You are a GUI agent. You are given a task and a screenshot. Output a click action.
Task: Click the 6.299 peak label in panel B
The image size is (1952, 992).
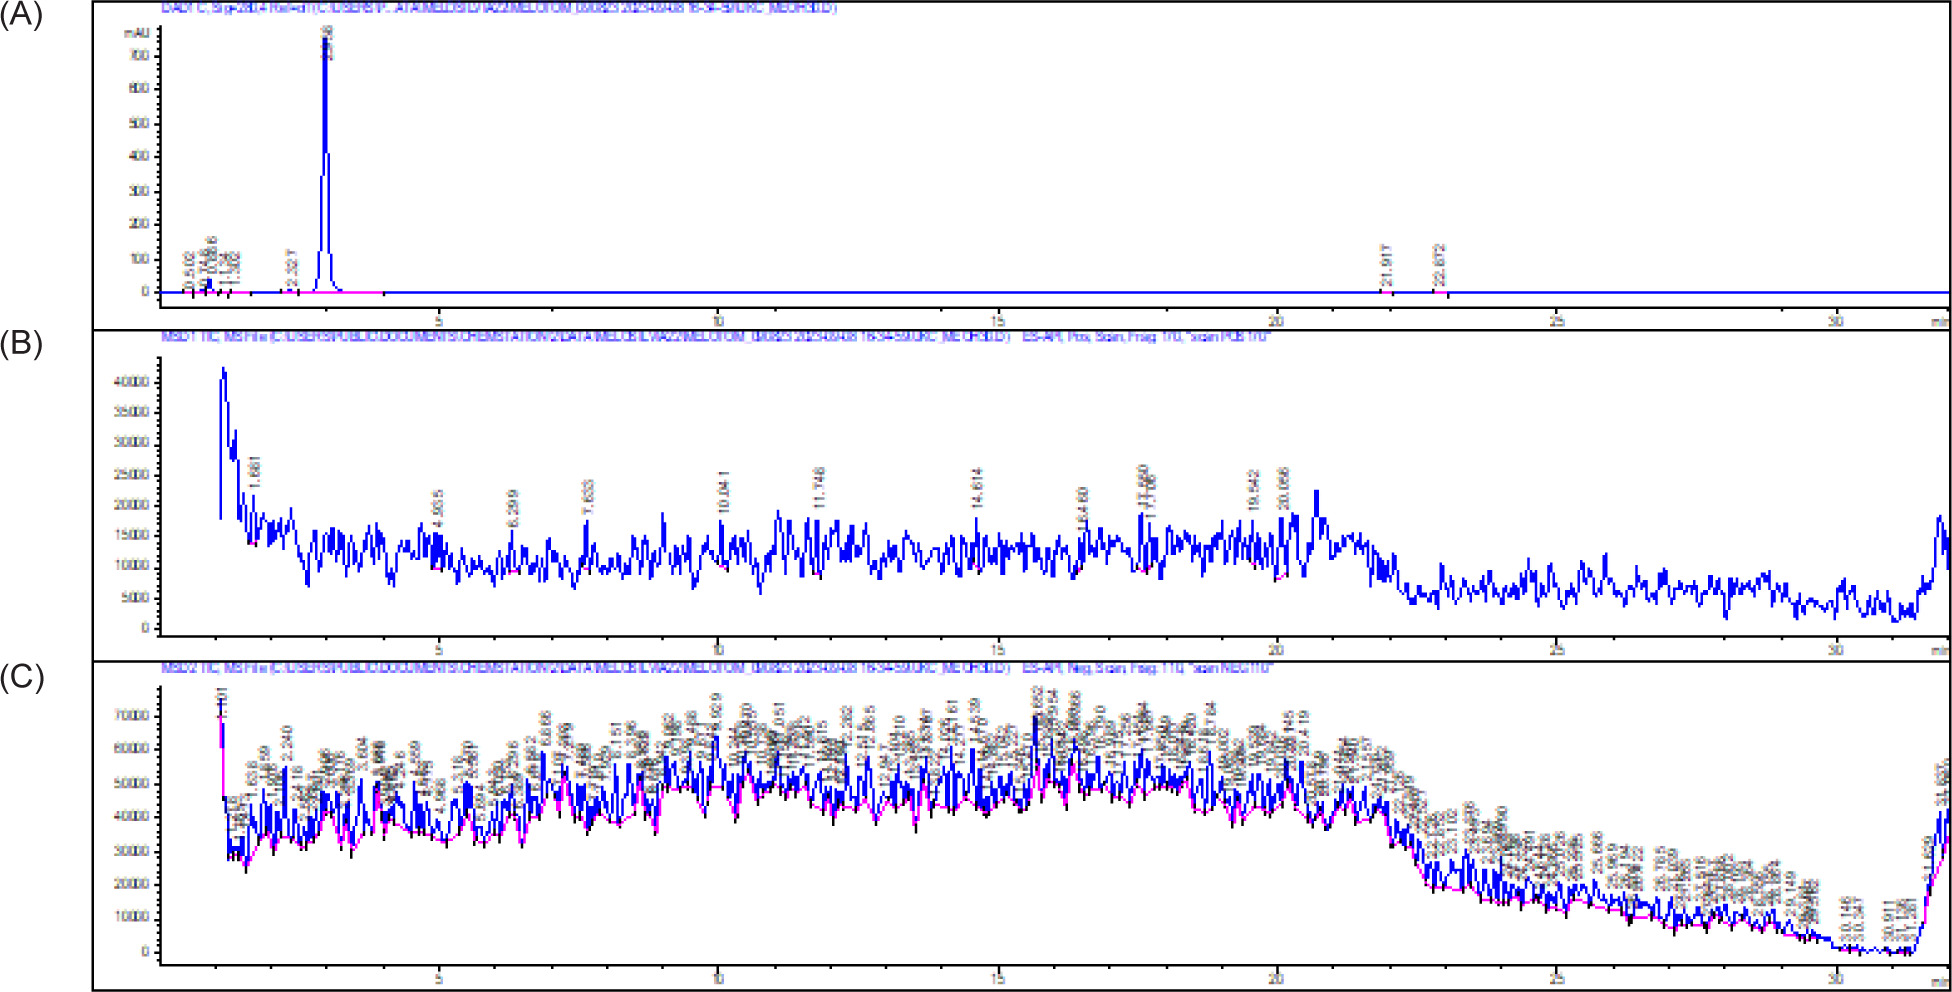(x=513, y=508)
